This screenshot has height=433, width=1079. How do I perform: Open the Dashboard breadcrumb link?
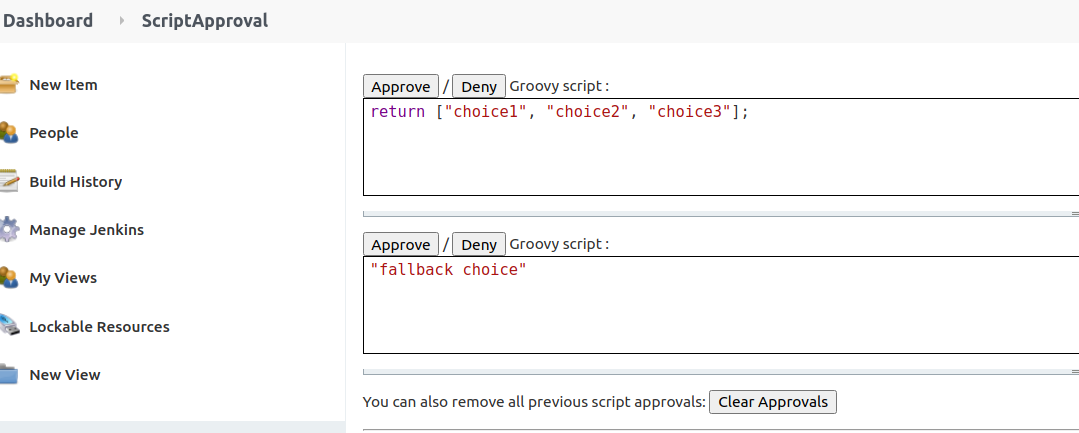48,20
